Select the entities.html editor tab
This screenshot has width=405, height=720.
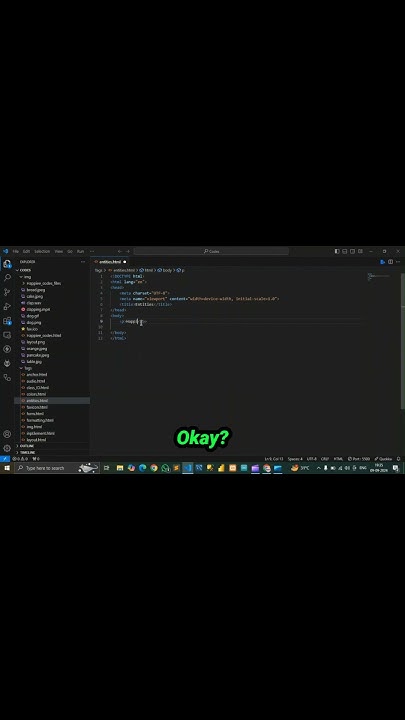click(111, 262)
